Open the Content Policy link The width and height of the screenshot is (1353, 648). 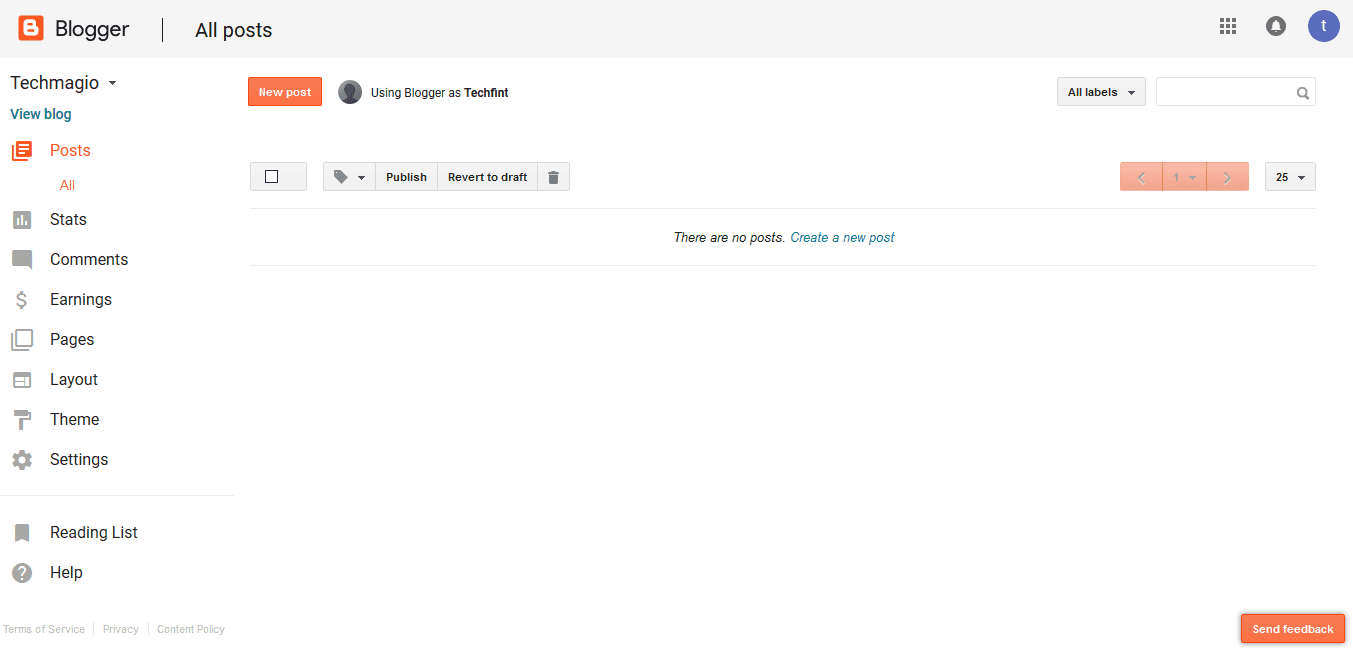pyautogui.click(x=191, y=629)
